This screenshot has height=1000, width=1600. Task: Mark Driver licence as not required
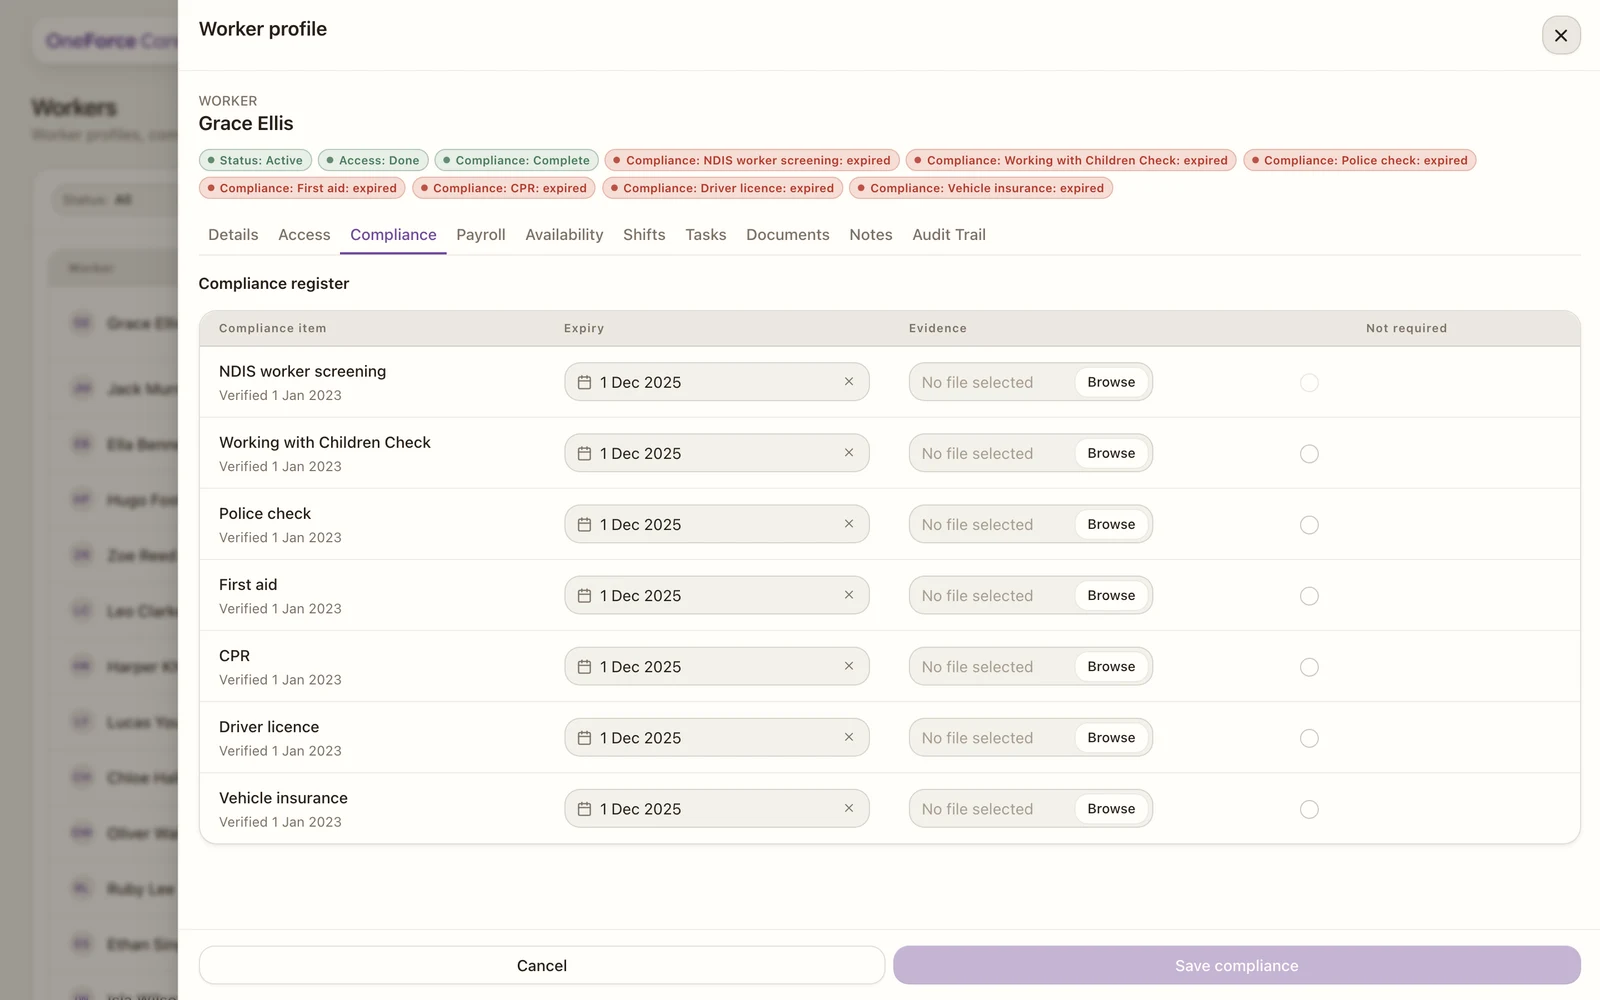pyautogui.click(x=1309, y=737)
